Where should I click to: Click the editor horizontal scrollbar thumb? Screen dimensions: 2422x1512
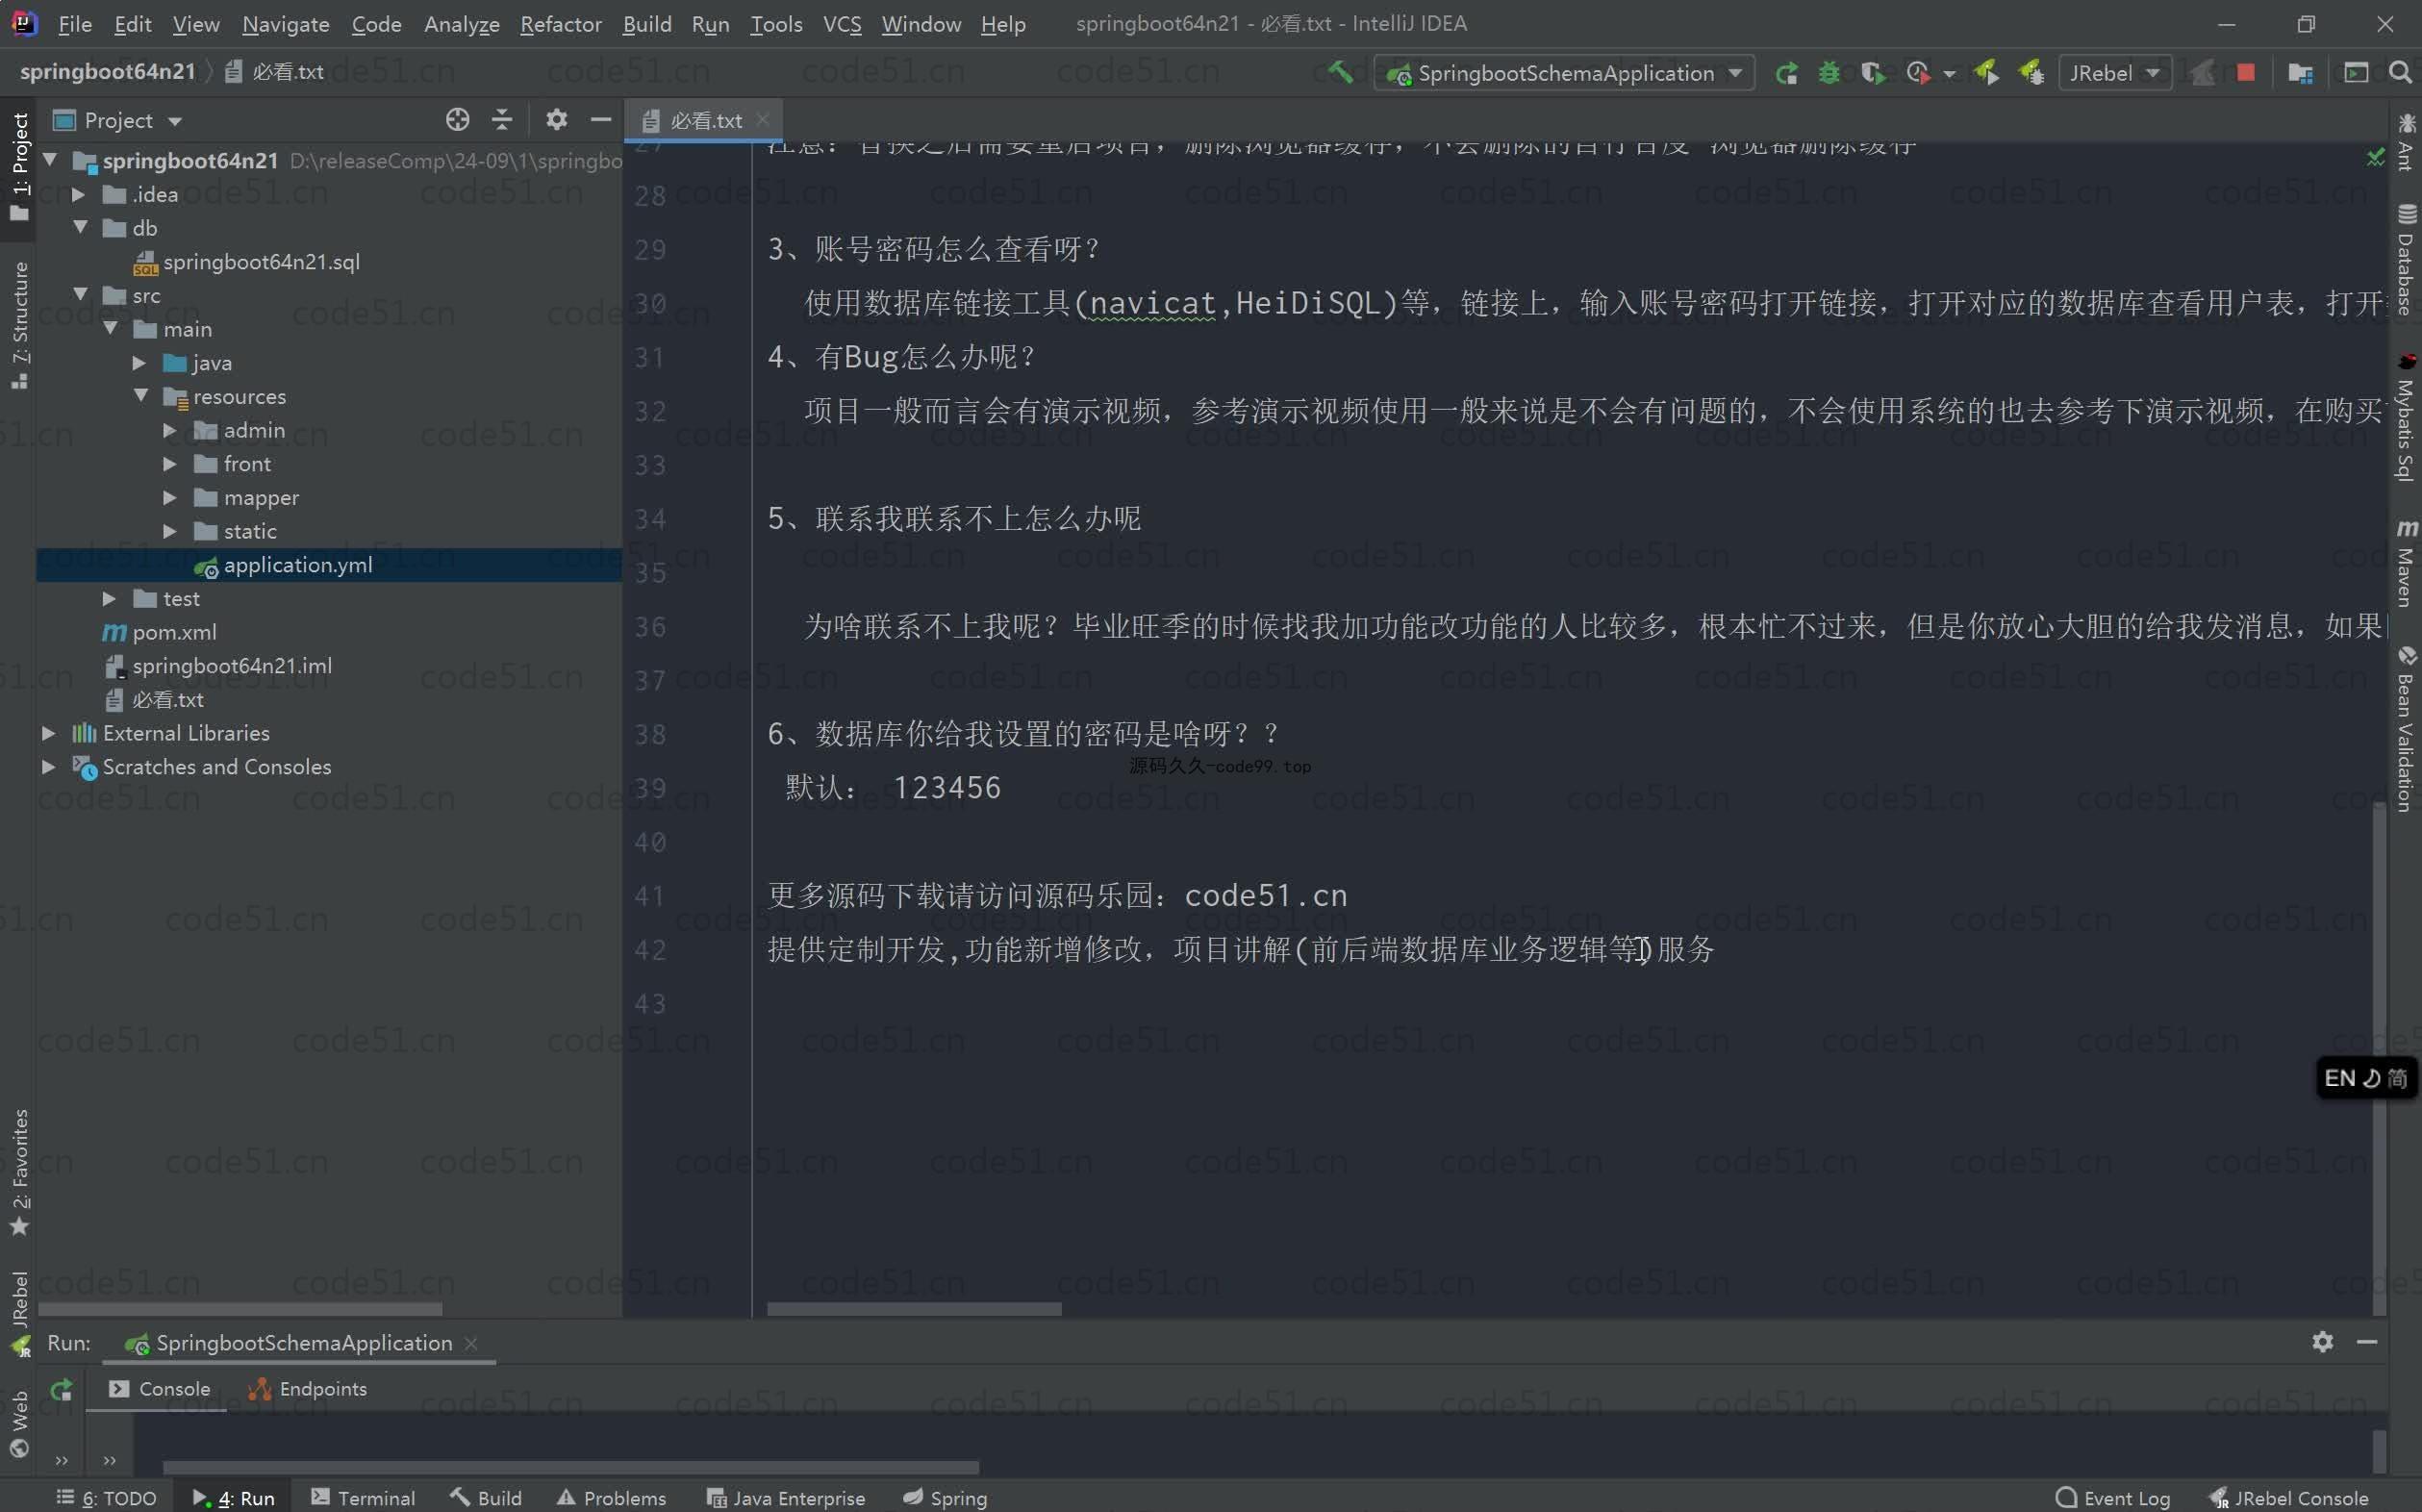[x=913, y=1309]
